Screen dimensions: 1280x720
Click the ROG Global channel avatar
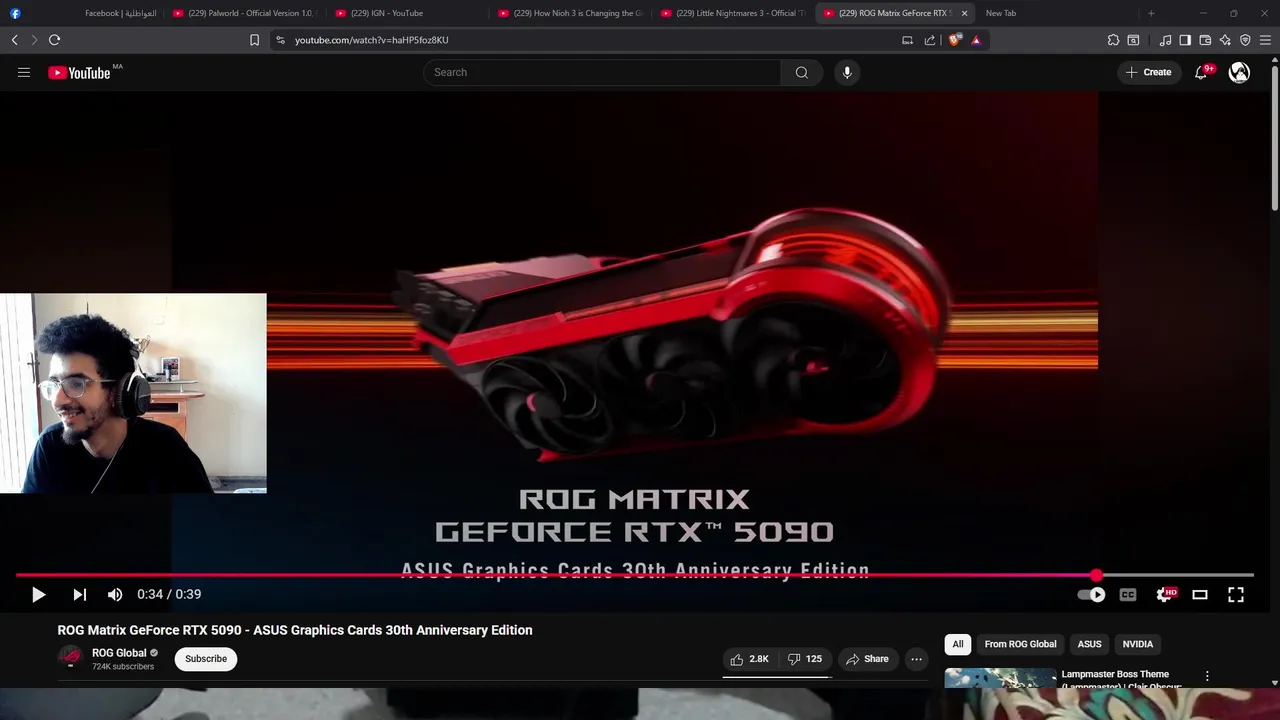[x=69, y=657]
